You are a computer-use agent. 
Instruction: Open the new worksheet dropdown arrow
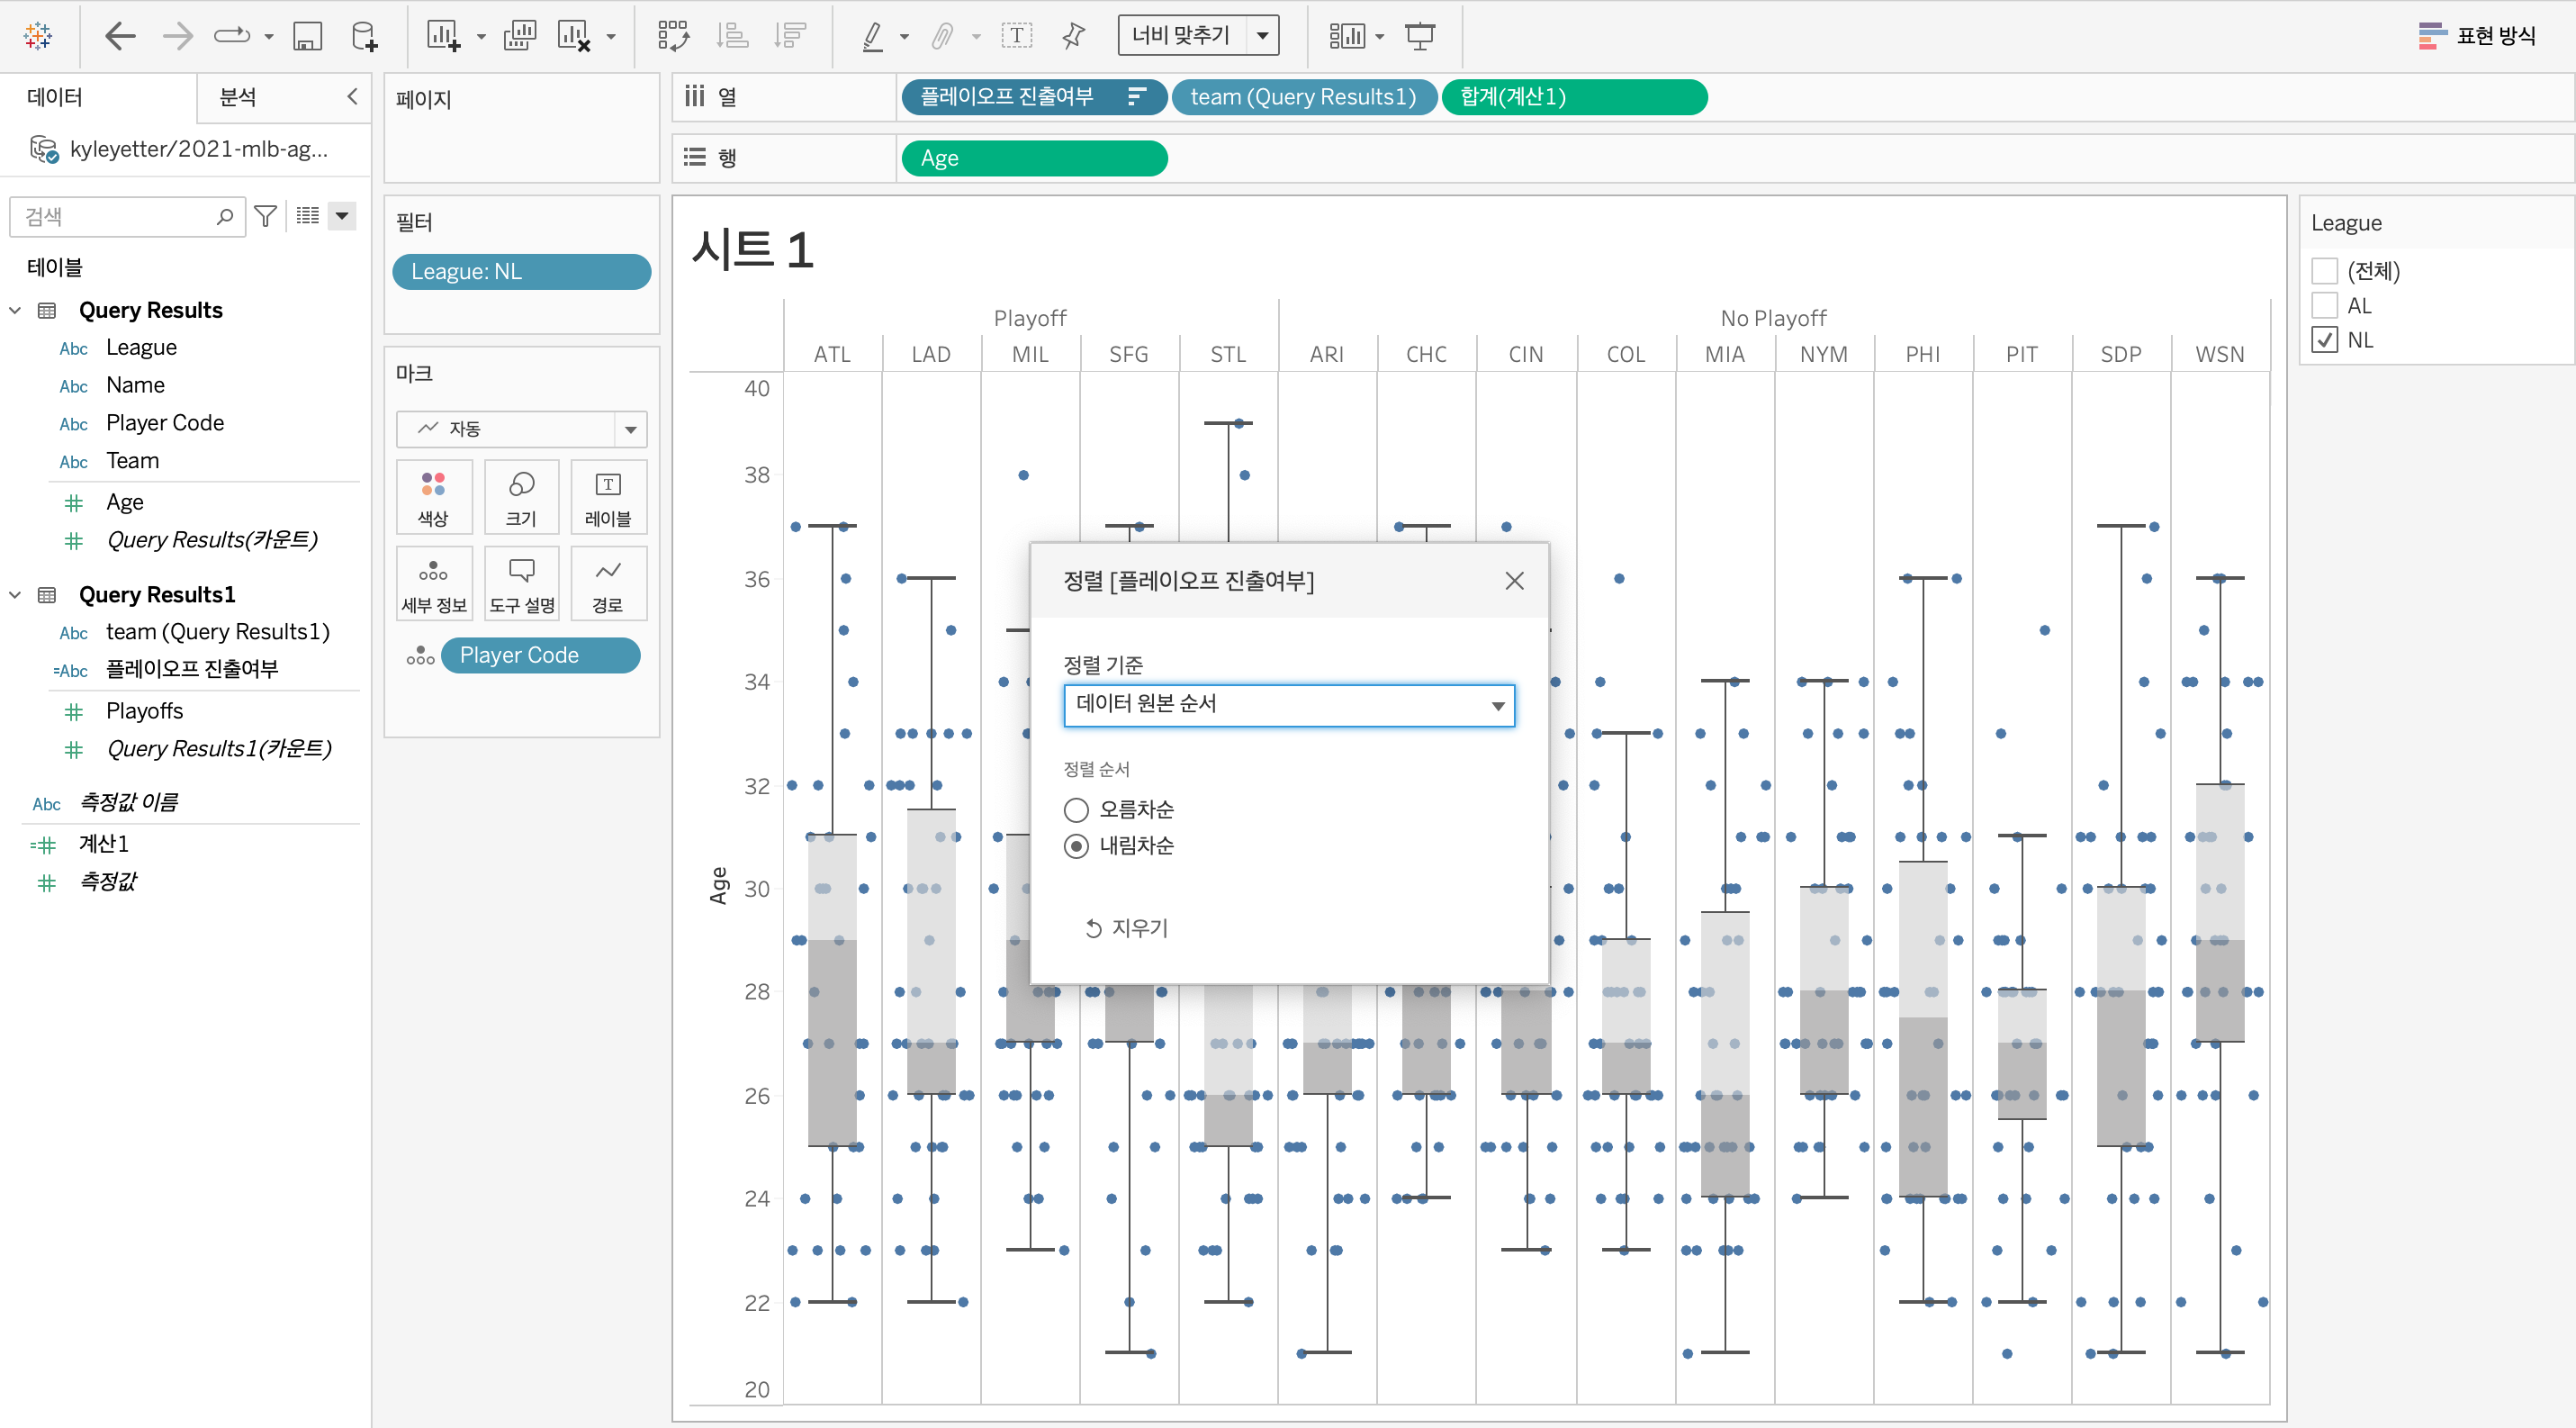click(x=481, y=37)
